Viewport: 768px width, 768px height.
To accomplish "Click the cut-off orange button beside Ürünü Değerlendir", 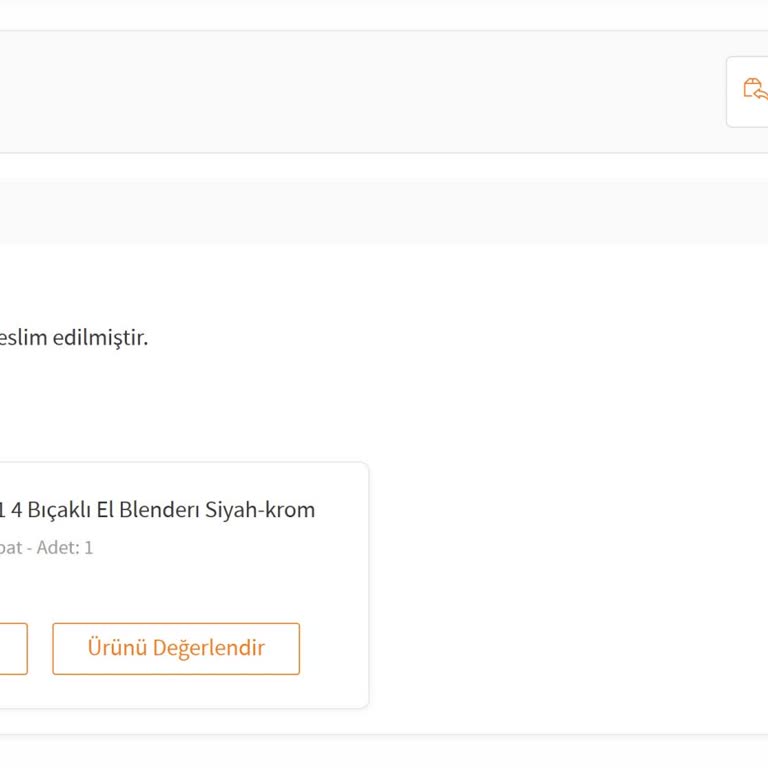I will point(13,649).
